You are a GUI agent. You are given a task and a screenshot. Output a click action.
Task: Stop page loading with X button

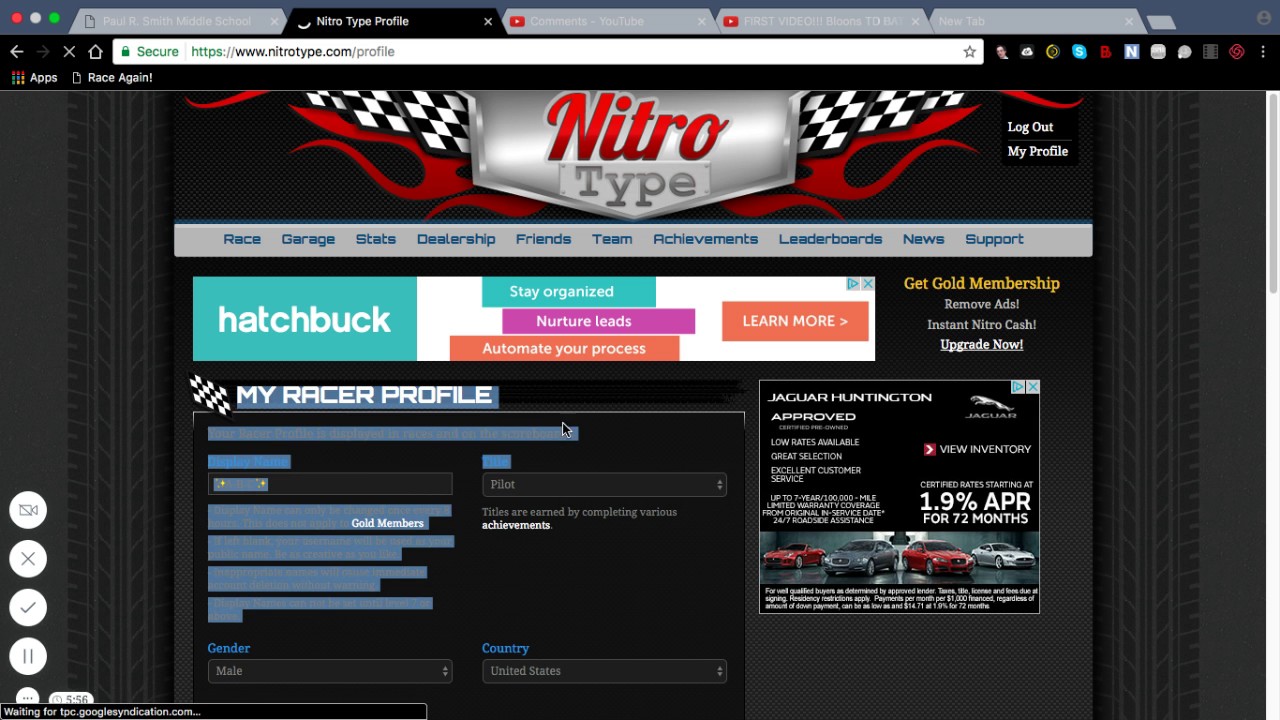point(69,52)
